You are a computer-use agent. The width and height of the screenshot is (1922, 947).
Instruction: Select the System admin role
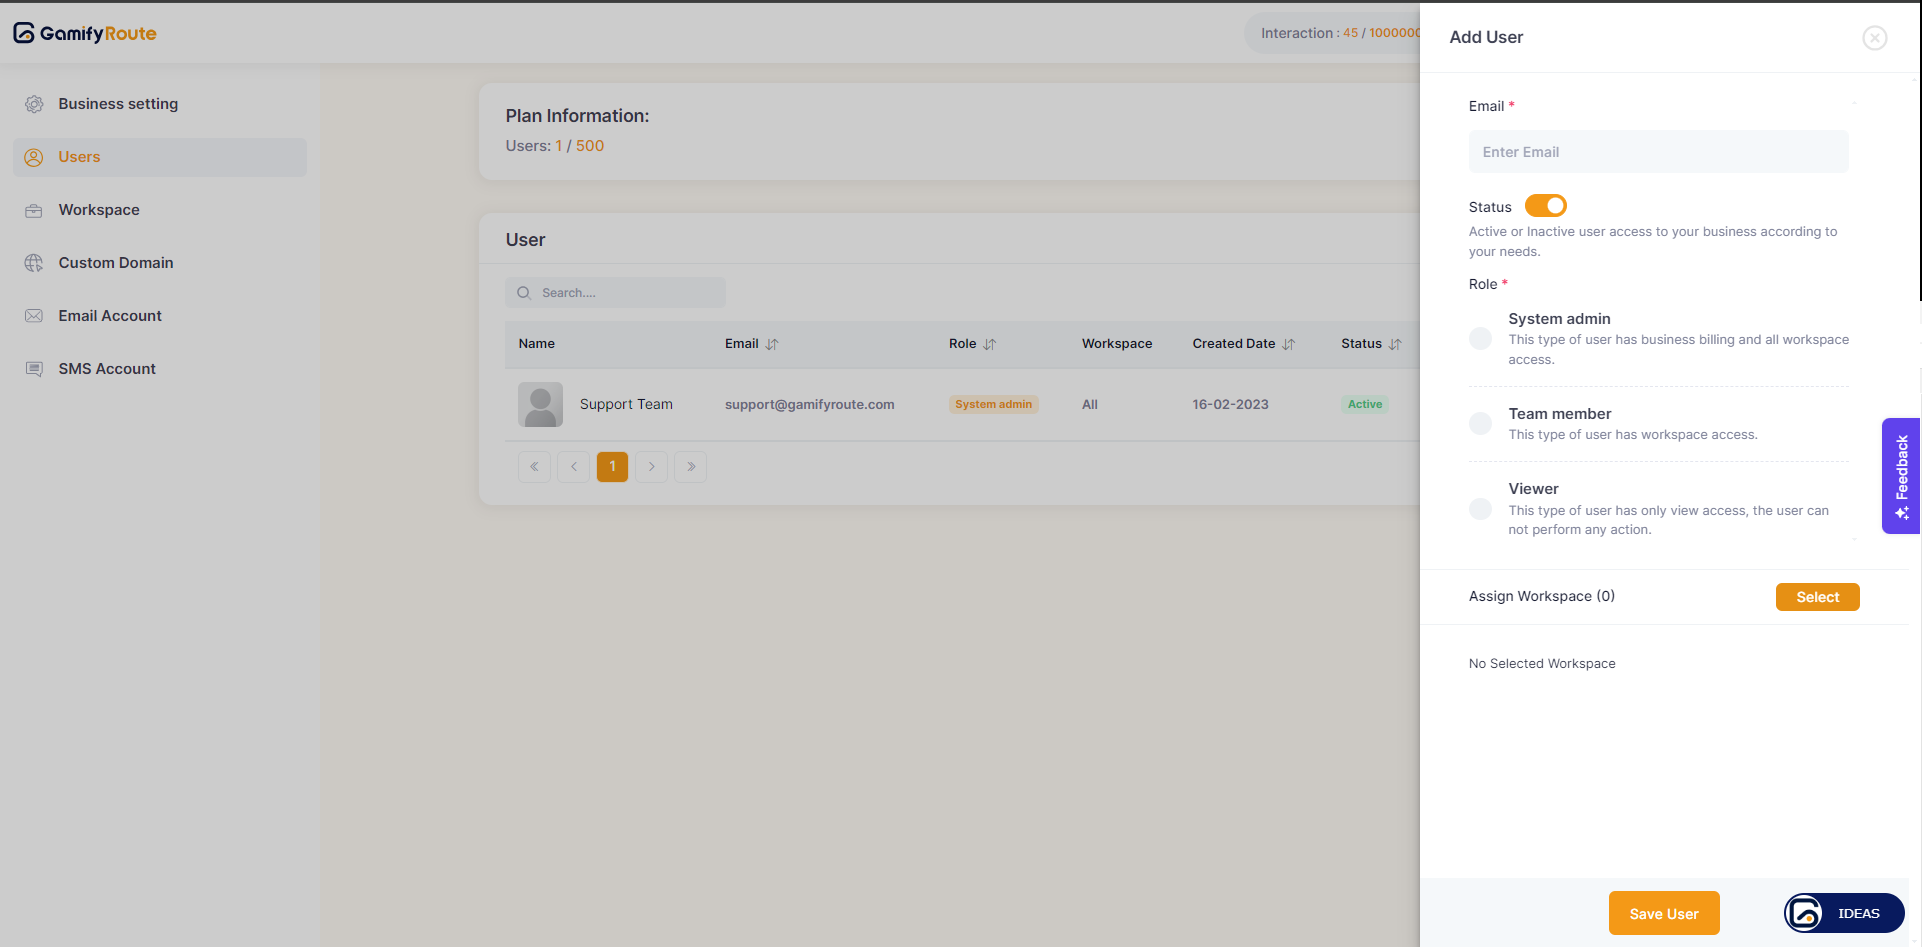(x=1480, y=339)
